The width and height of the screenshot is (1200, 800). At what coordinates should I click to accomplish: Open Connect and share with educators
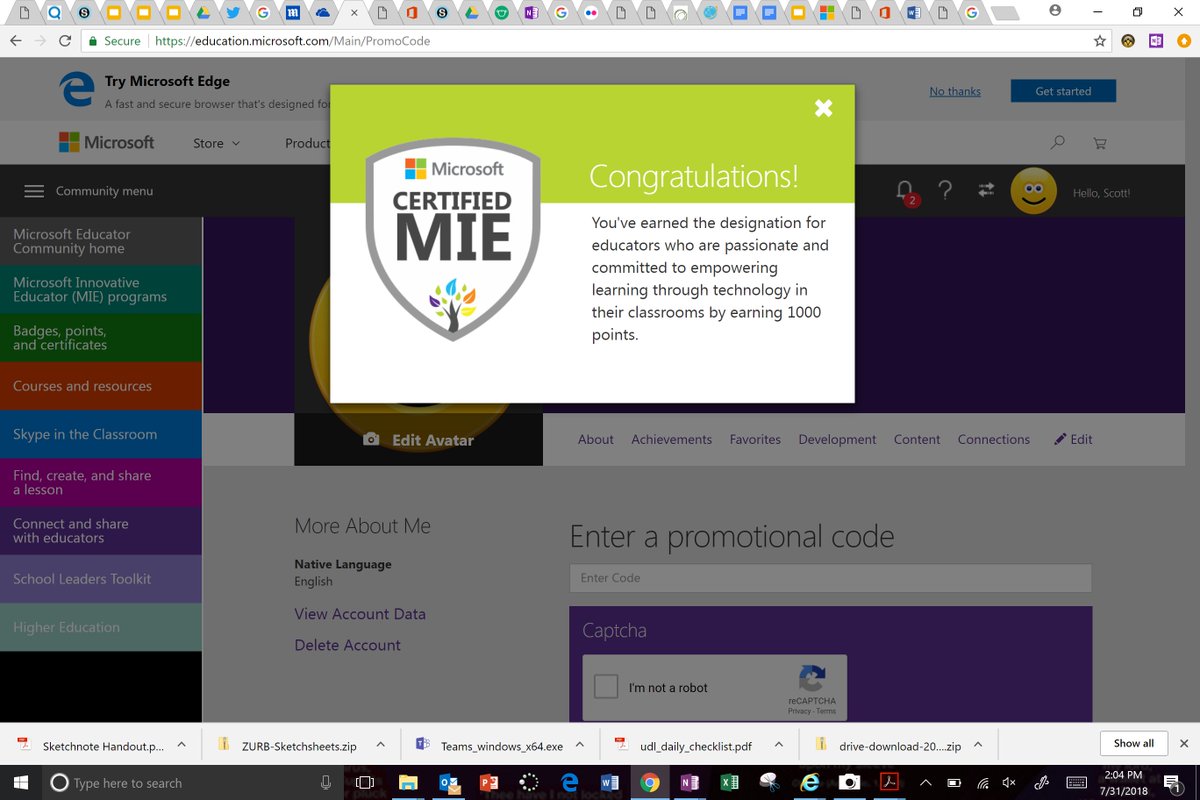click(101, 530)
